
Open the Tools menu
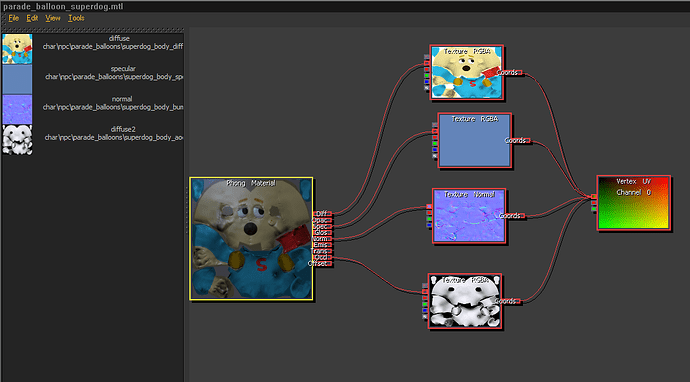pyautogui.click(x=76, y=18)
